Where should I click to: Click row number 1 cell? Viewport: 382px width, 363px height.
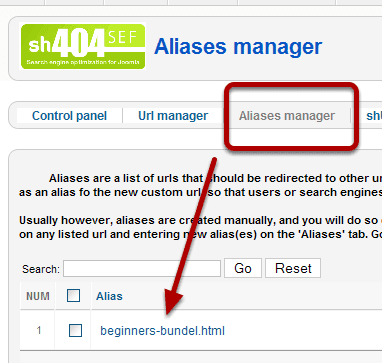[39, 331]
